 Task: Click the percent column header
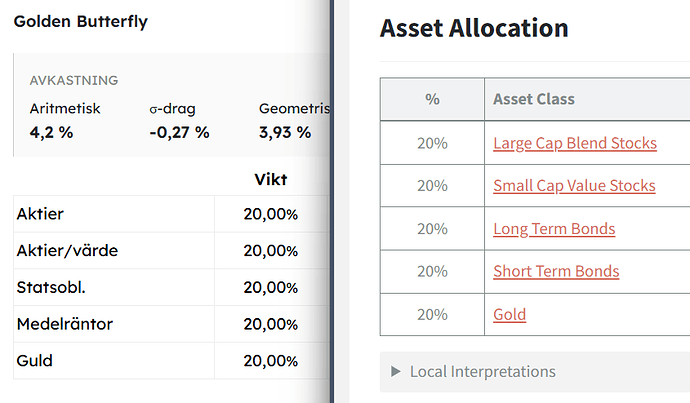[x=432, y=99]
